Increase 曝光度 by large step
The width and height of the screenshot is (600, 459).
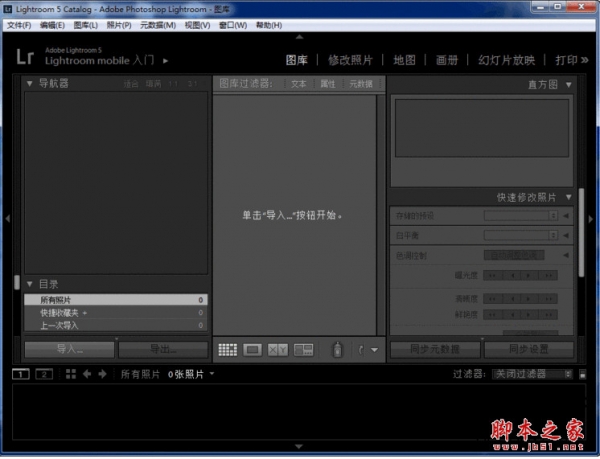[x=548, y=275]
